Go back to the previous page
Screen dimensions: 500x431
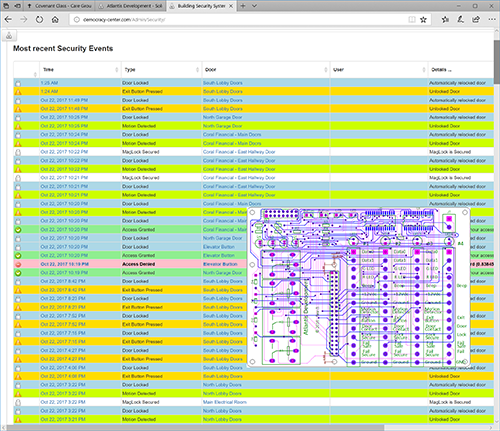(x=8, y=20)
